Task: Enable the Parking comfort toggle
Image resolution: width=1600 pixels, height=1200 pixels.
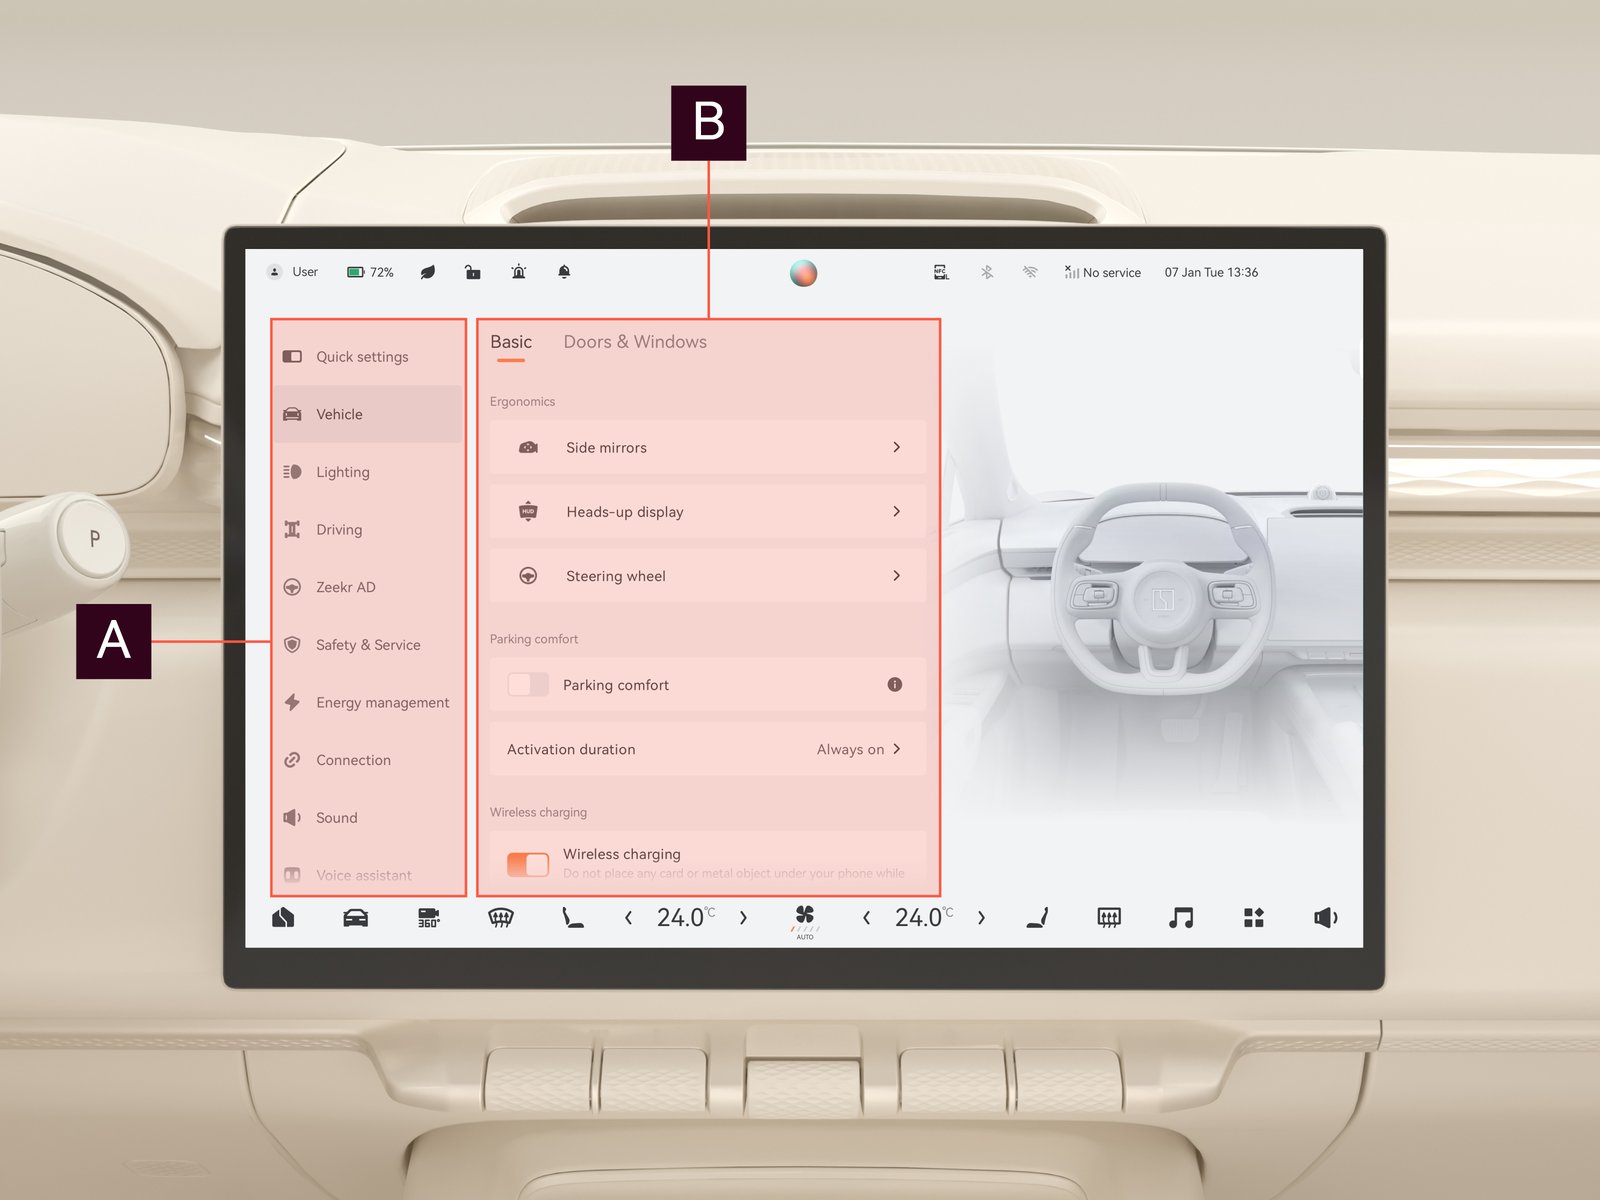Action: point(528,685)
